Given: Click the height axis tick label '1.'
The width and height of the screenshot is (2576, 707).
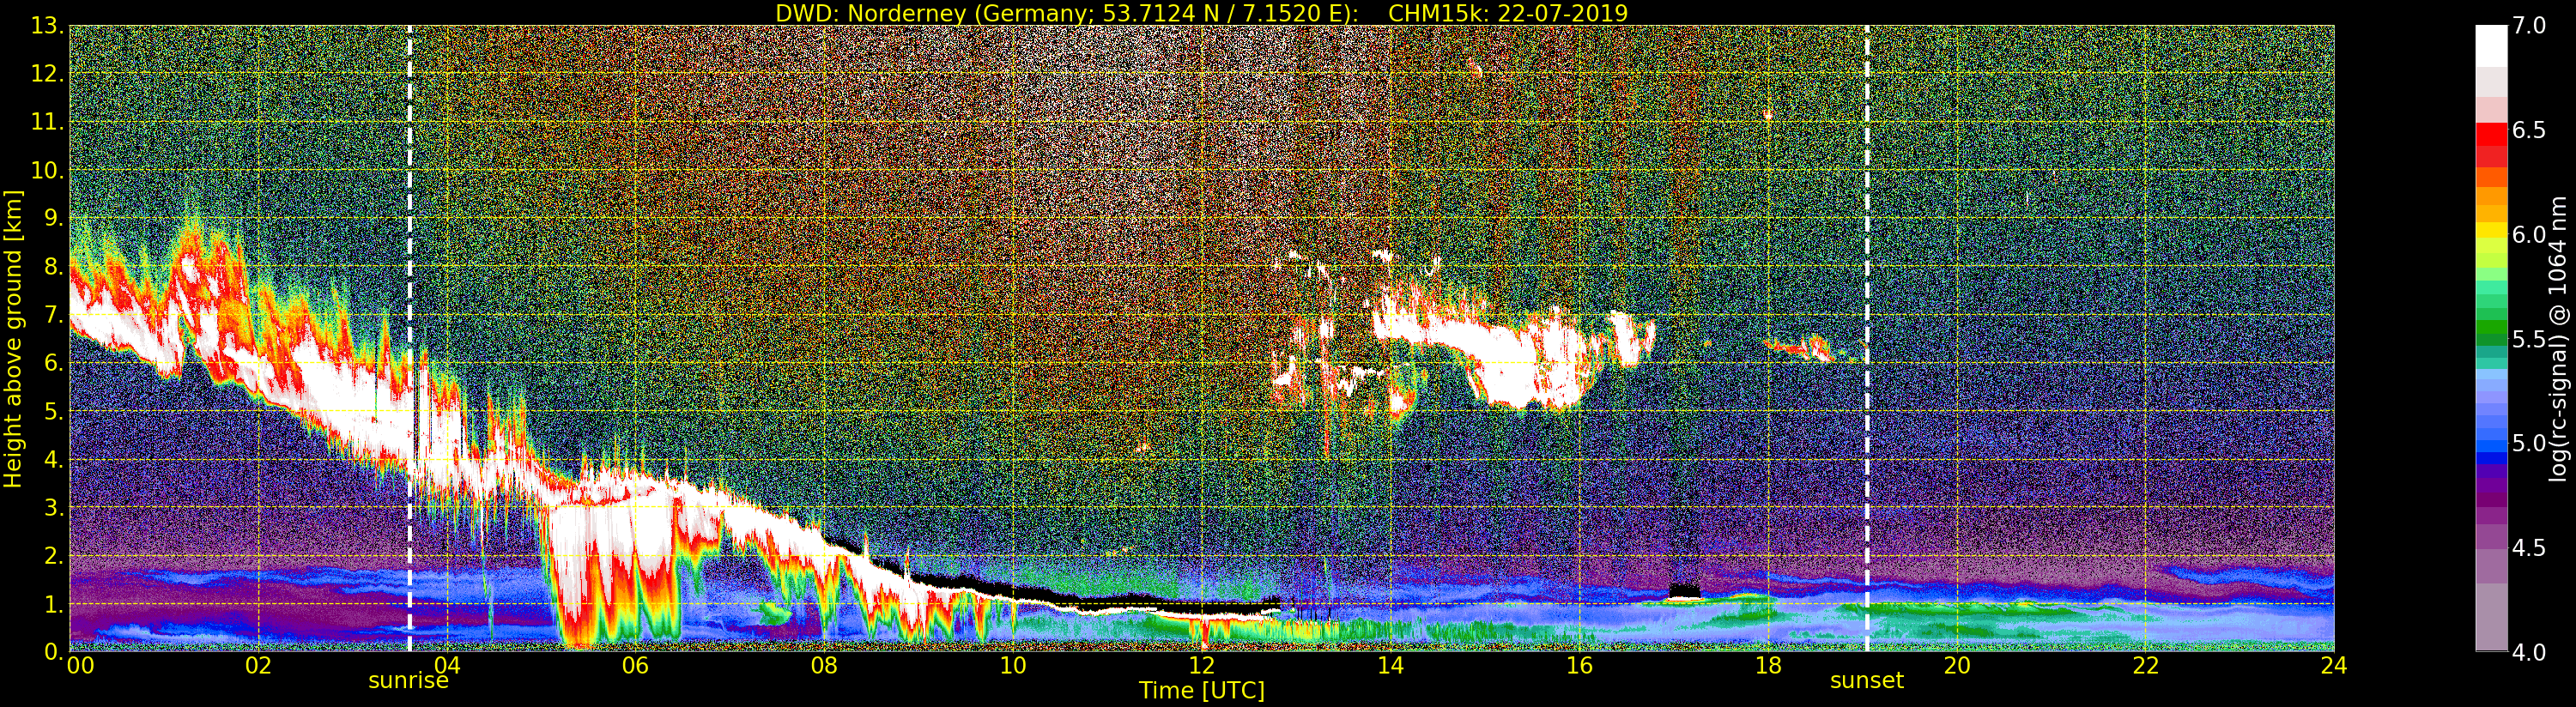Looking at the screenshot, I should (x=54, y=604).
